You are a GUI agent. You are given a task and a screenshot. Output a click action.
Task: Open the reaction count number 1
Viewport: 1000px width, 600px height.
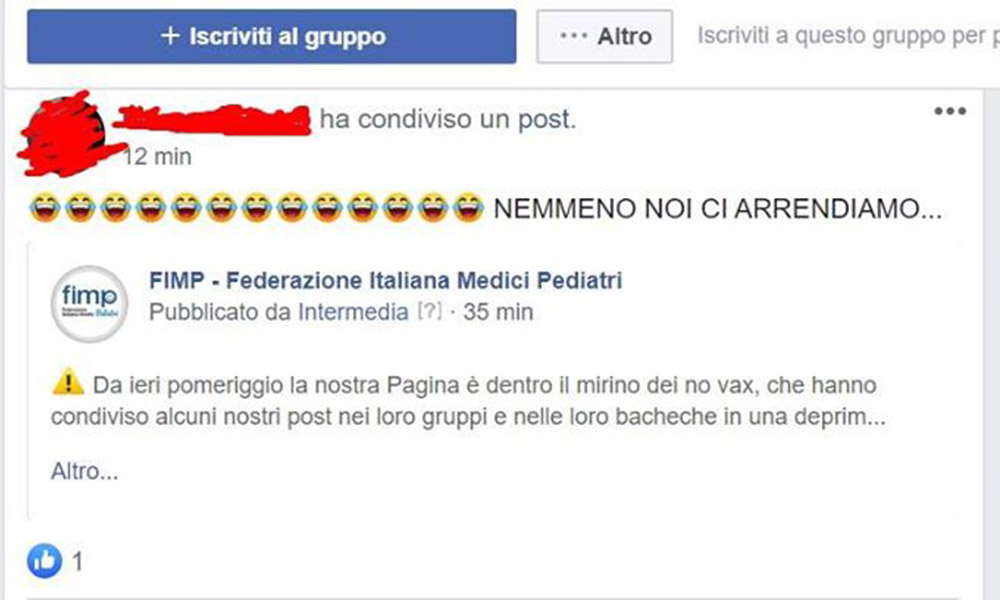pyautogui.click(x=77, y=562)
